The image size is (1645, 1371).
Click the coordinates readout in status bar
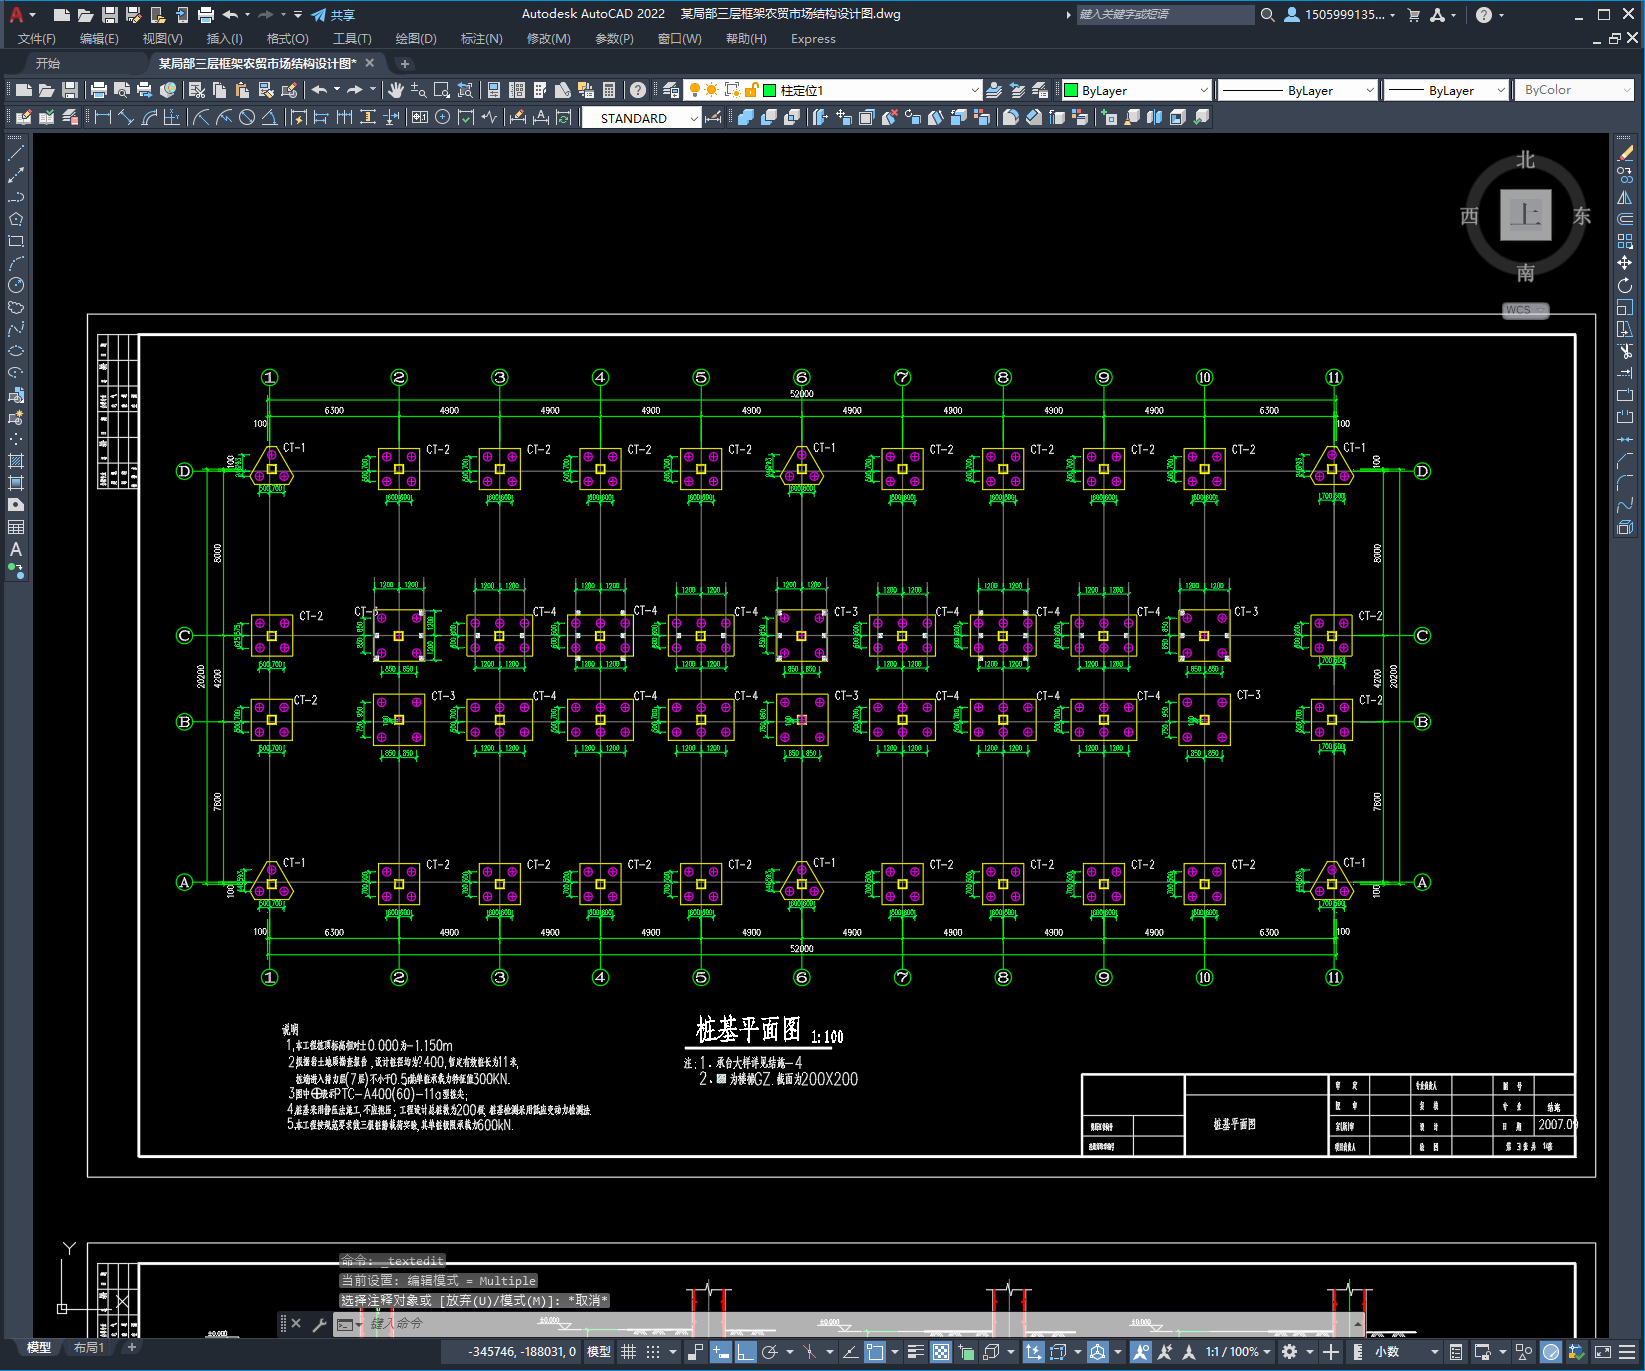click(x=523, y=1352)
